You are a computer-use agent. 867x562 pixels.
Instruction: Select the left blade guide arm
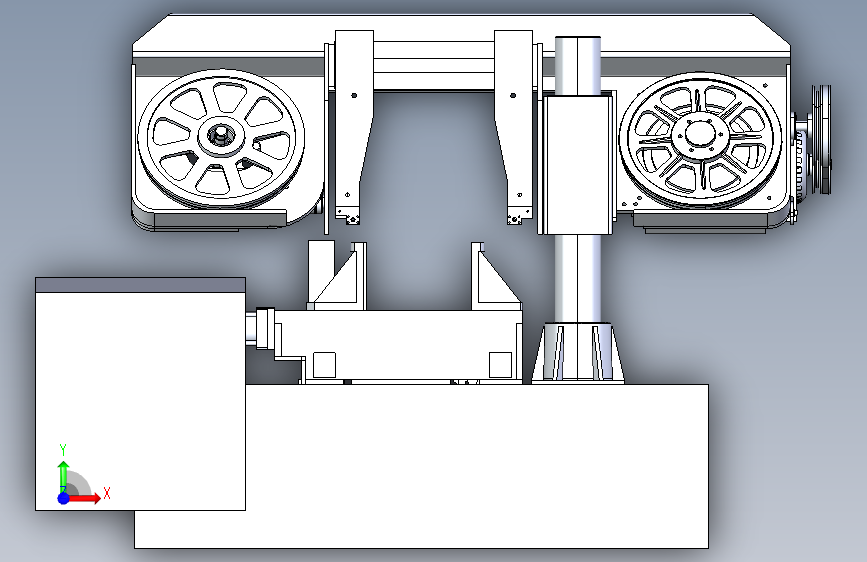tap(354, 127)
